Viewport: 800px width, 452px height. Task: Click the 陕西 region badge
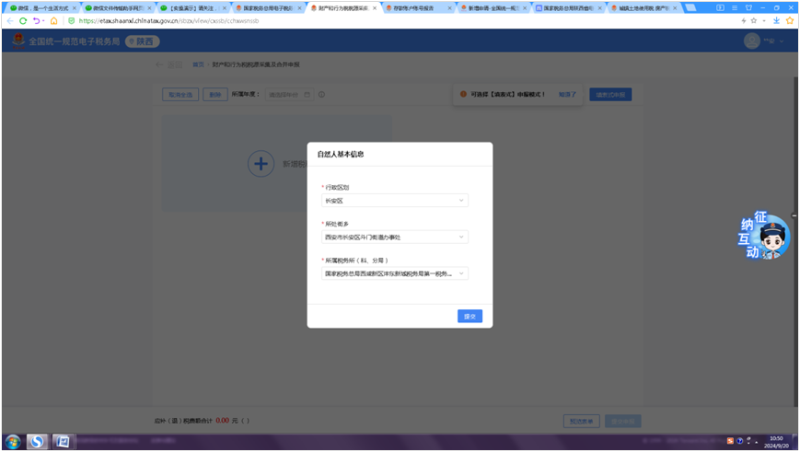[142, 42]
